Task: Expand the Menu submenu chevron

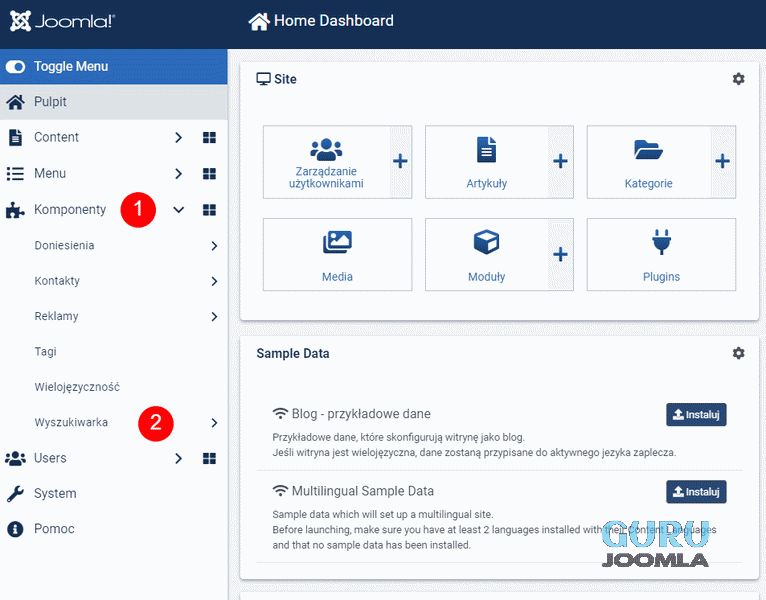Action: click(178, 174)
